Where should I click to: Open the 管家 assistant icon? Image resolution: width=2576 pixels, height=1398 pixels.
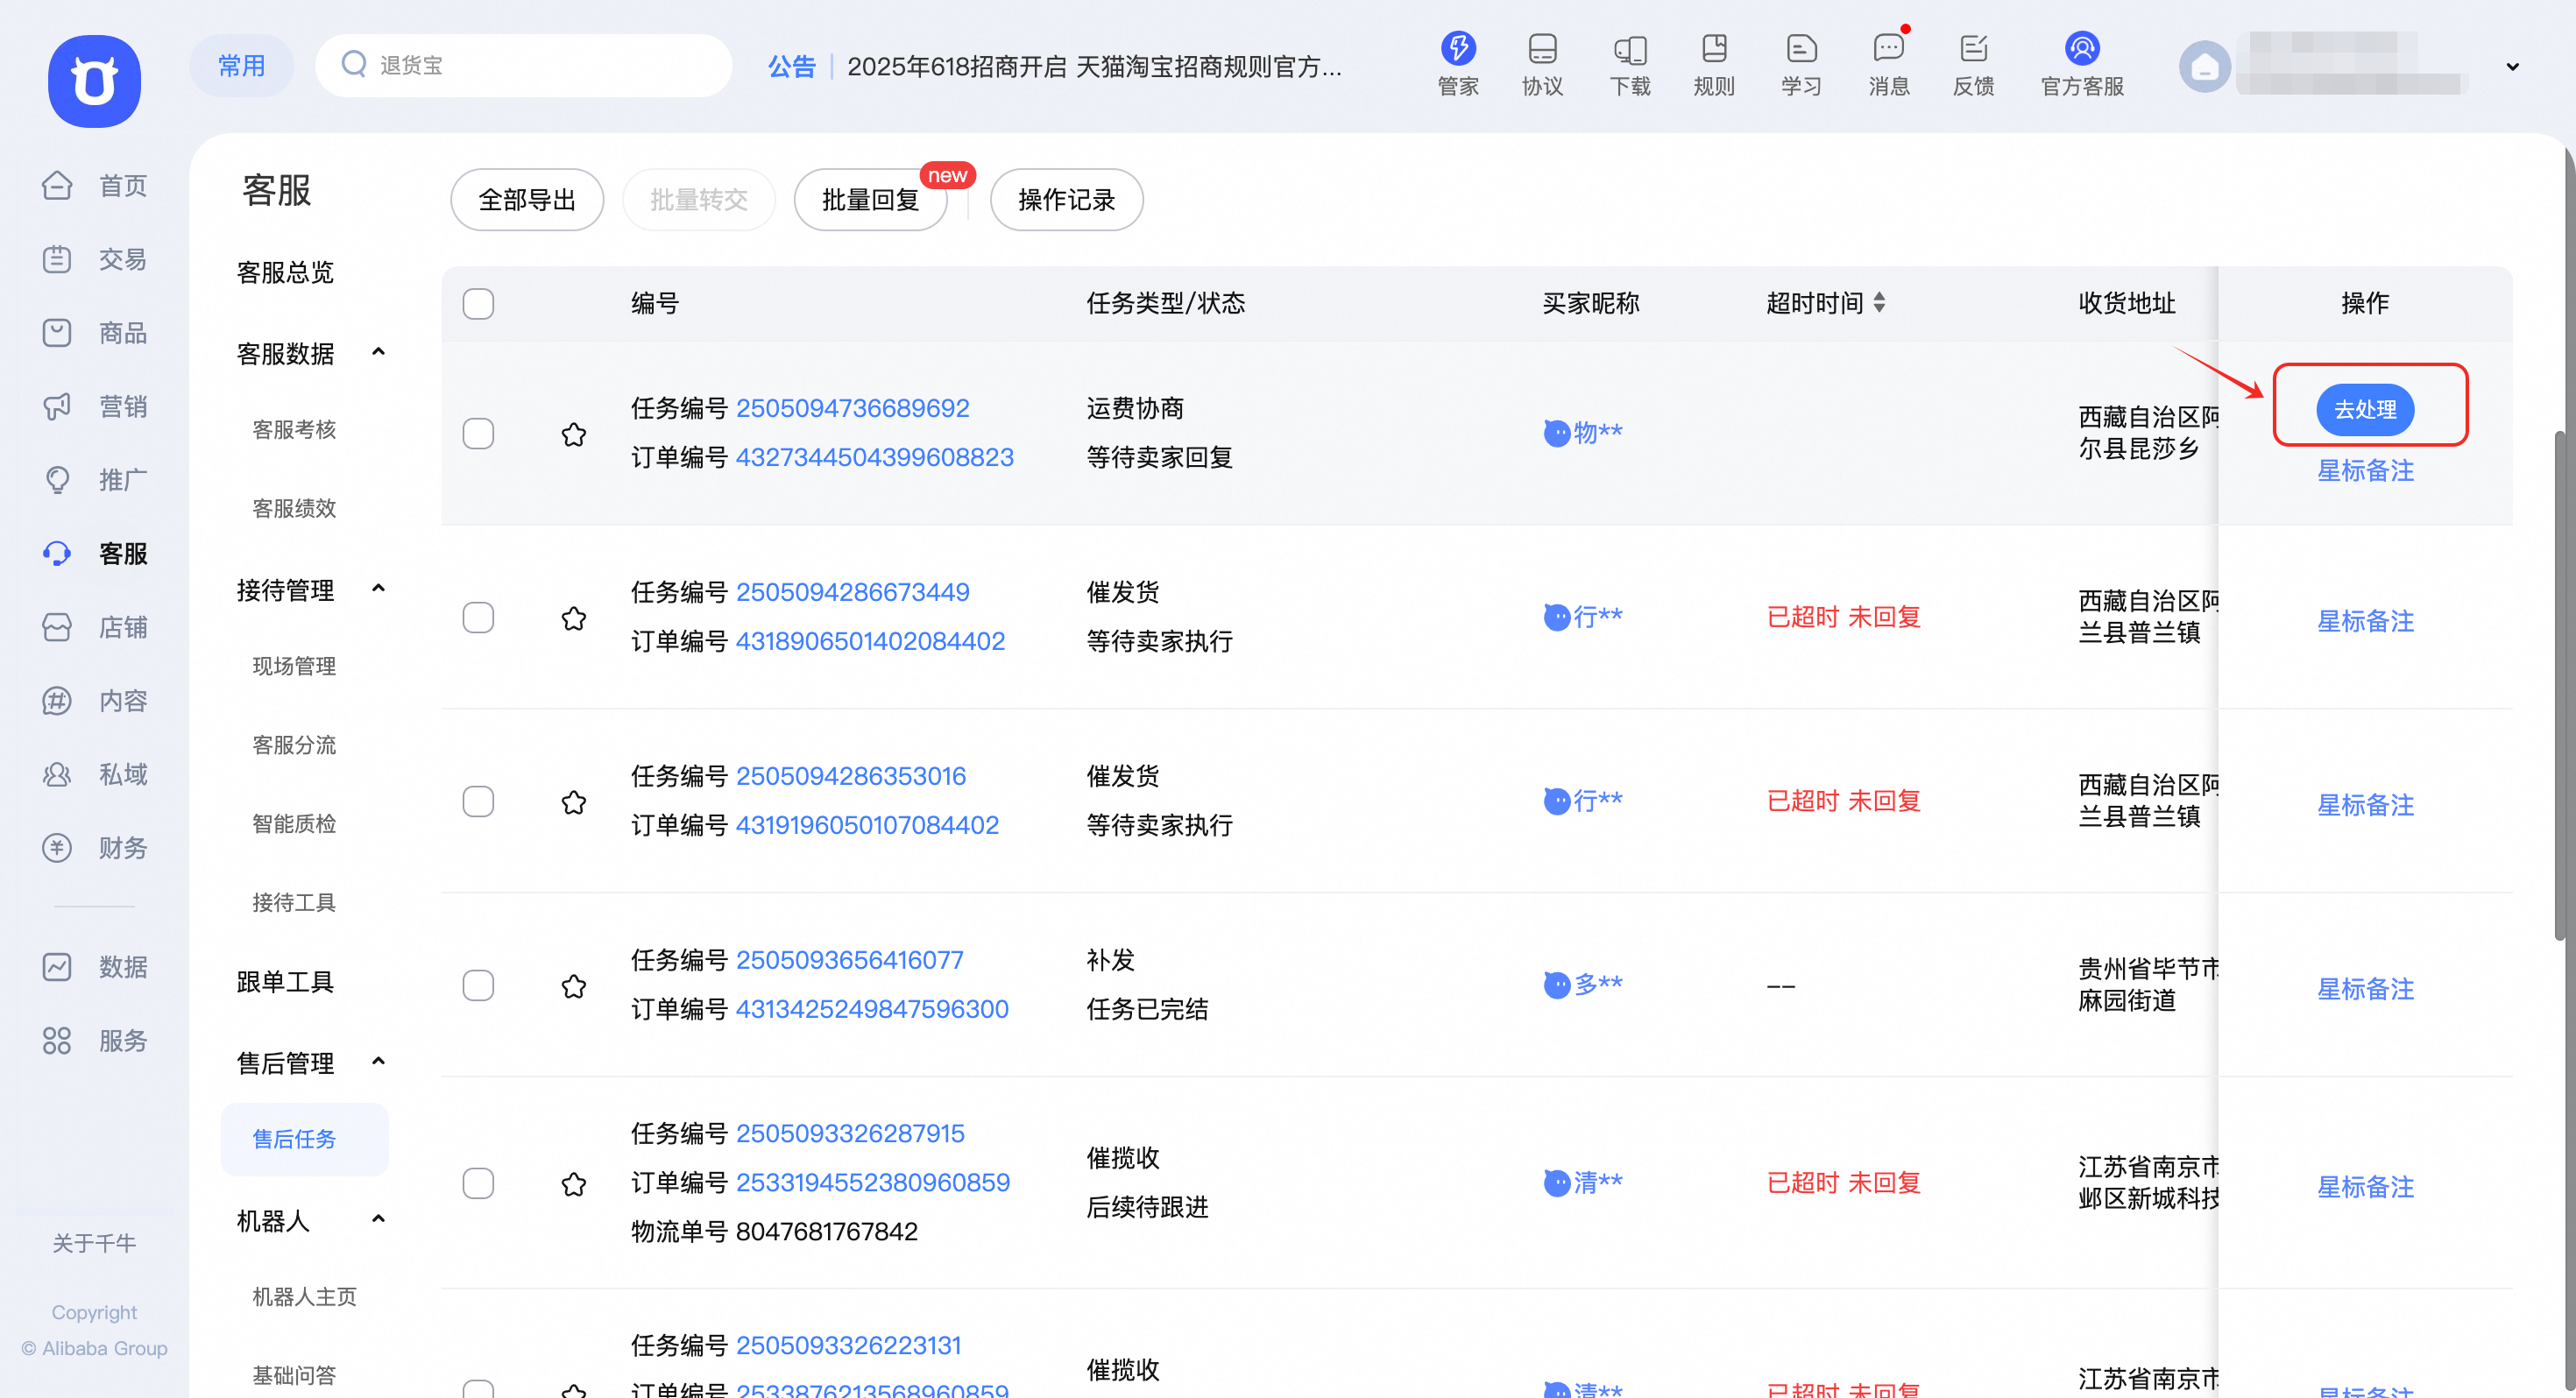point(1458,64)
